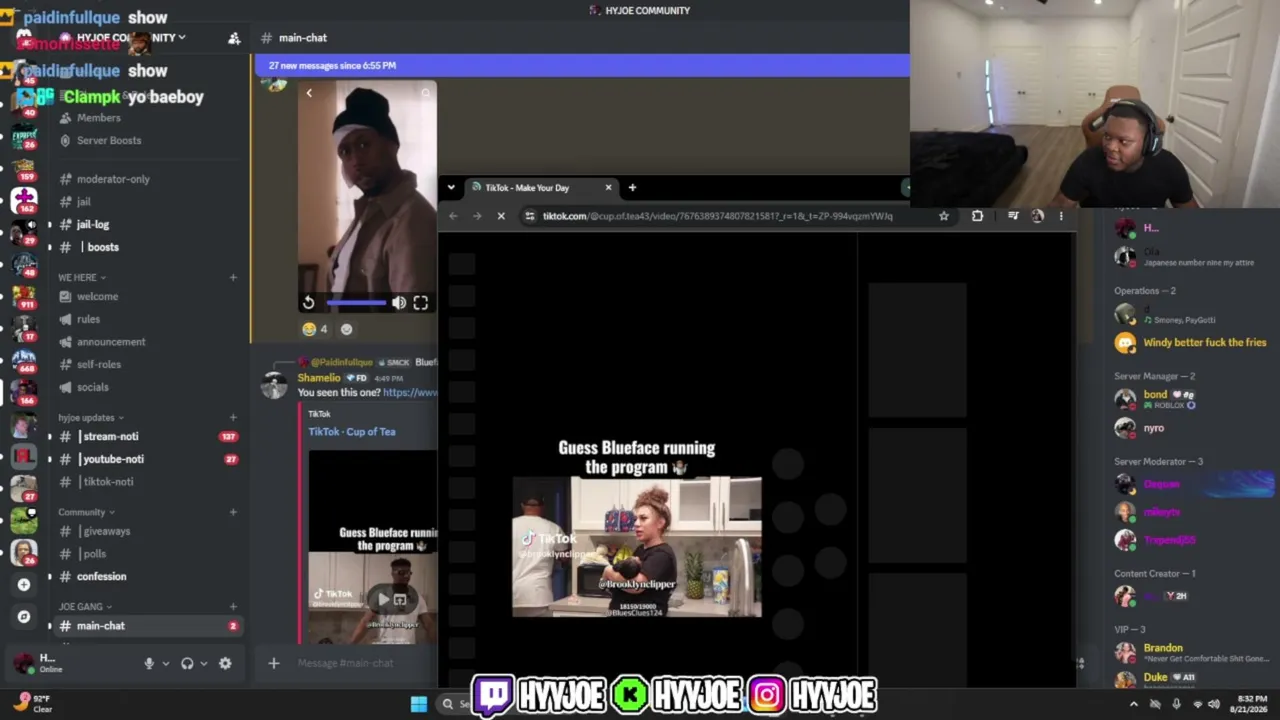Open Discover servers compass icon
Screen dimensions: 1280x720
click(24, 617)
